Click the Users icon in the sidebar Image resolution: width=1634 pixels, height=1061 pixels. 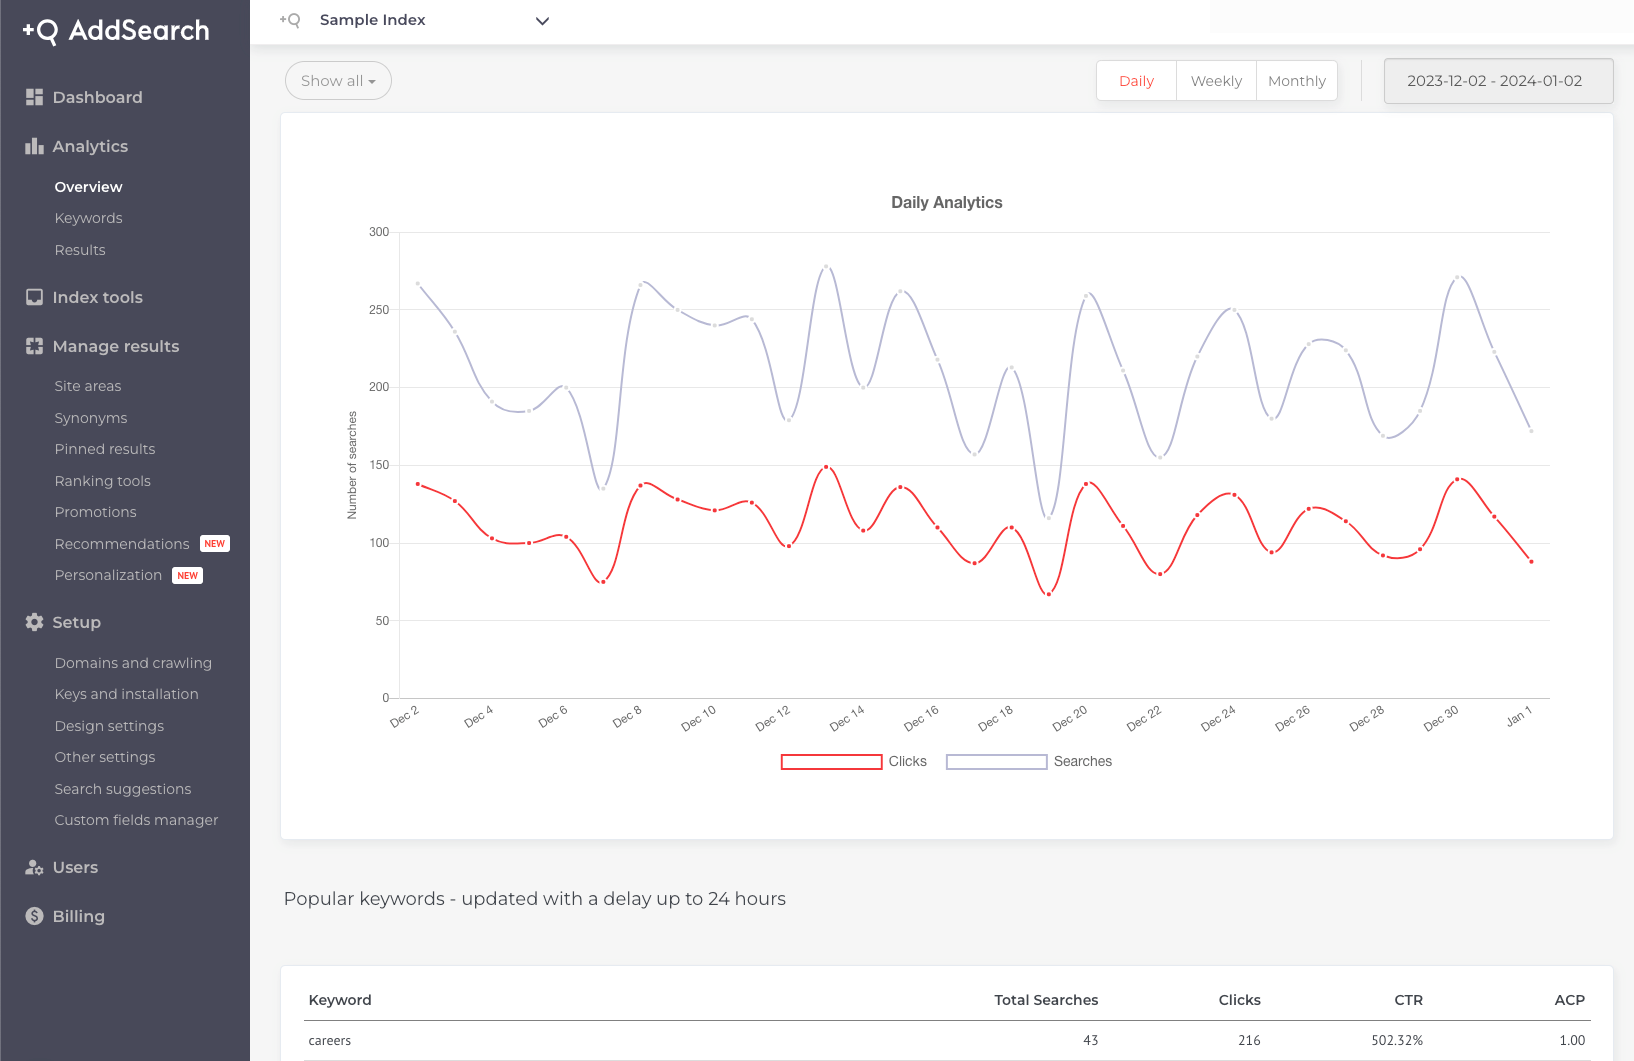[33, 866]
